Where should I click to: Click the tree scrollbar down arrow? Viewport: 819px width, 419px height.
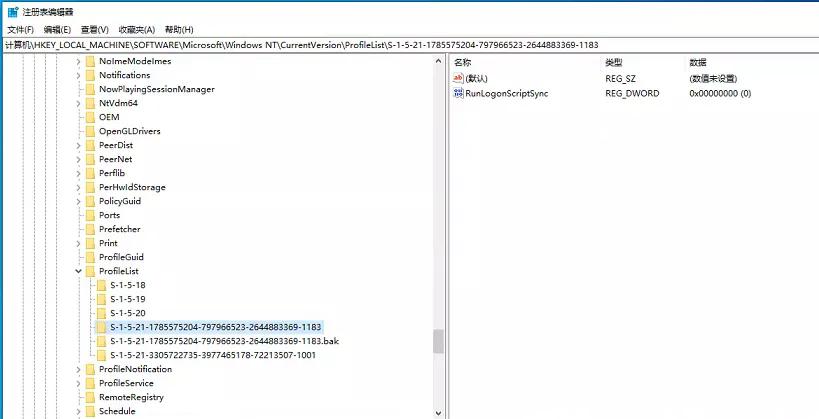coord(438,413)
